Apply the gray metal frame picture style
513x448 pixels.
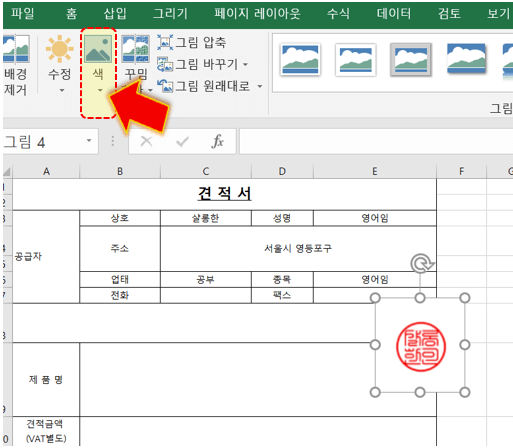(411, 60)
